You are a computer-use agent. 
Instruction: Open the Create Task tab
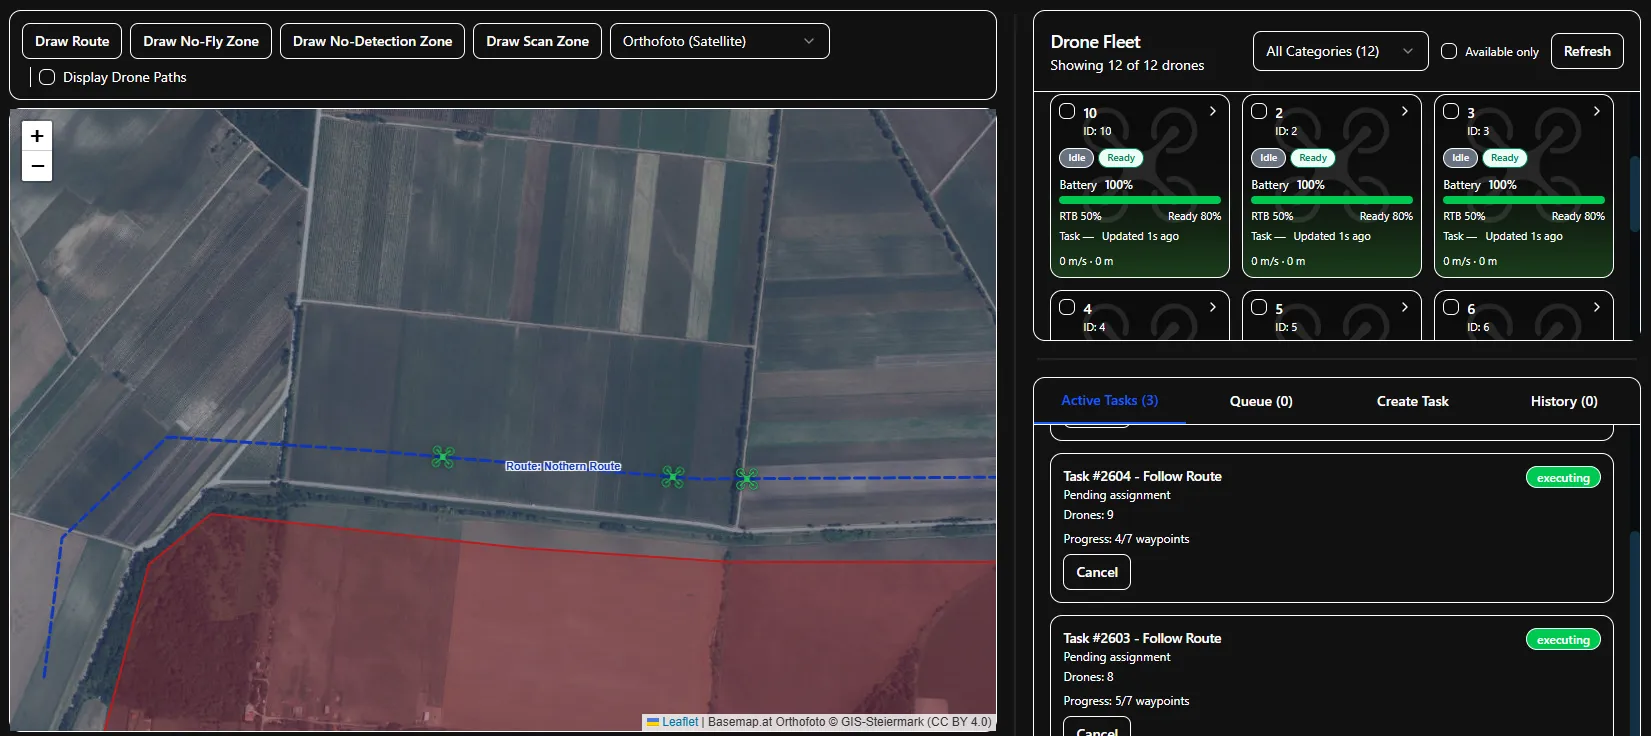1412,401
